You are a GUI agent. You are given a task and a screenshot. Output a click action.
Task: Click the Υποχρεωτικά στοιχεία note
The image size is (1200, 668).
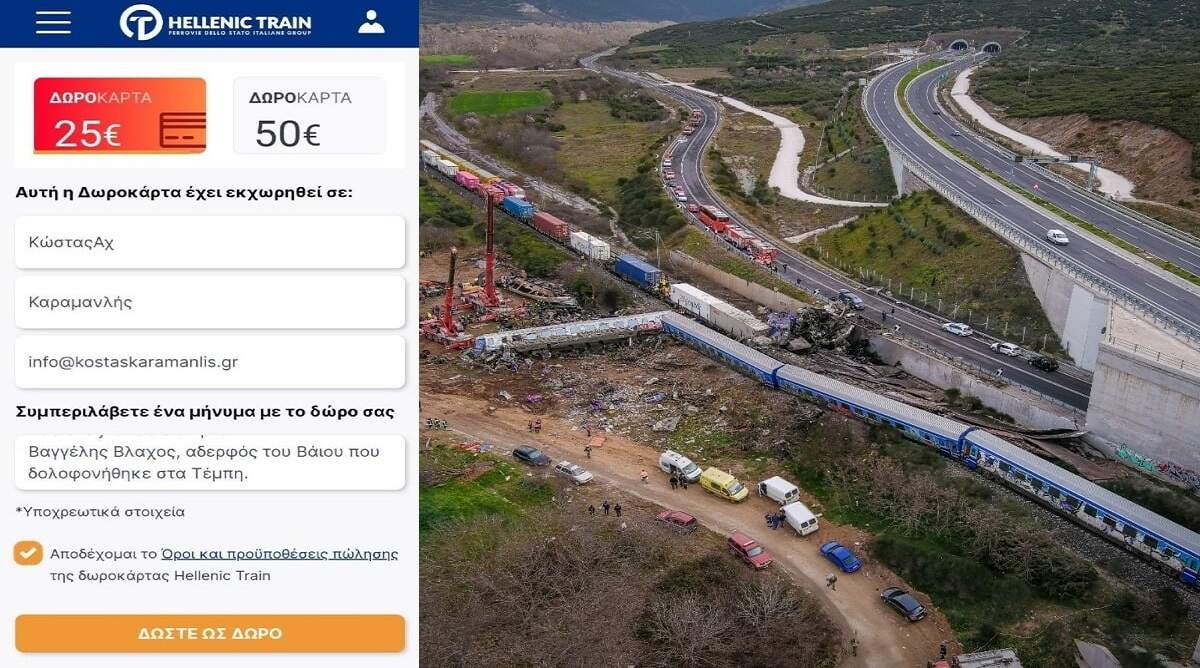(100, 512)
